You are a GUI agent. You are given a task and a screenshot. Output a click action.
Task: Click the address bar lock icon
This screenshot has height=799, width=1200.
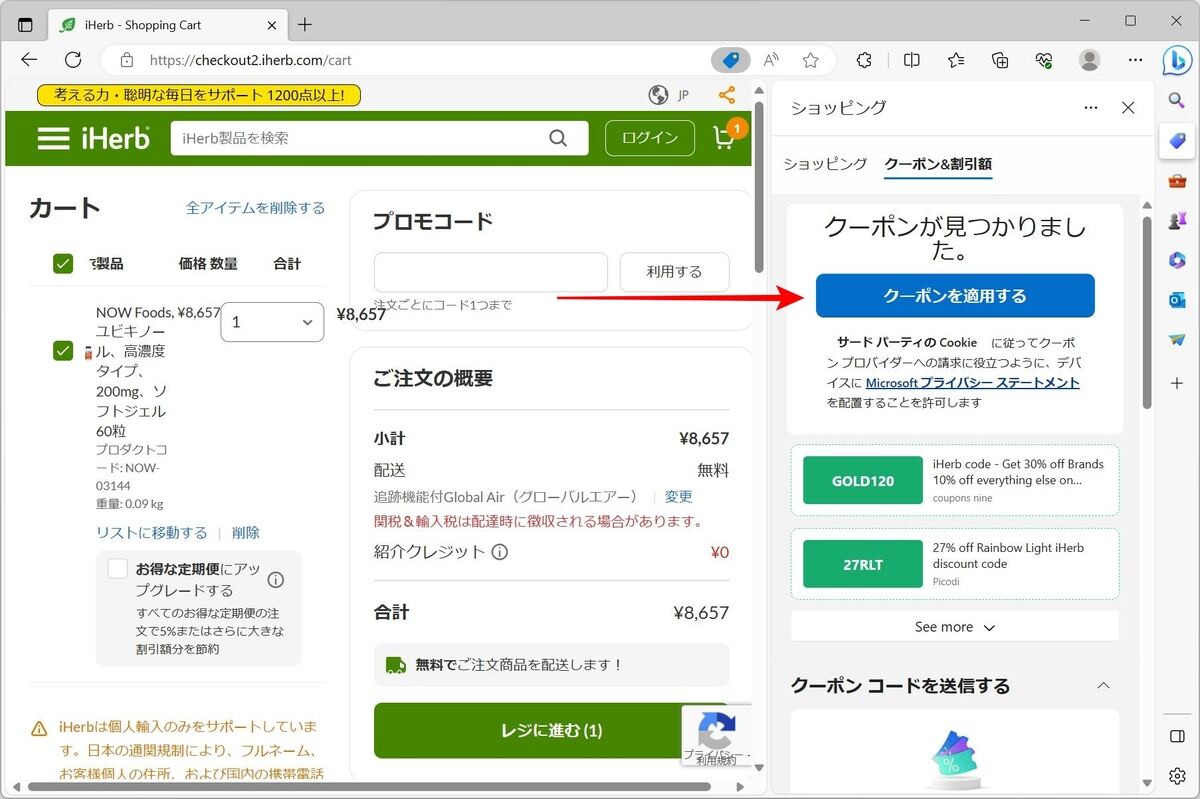[x=125, y=60]
